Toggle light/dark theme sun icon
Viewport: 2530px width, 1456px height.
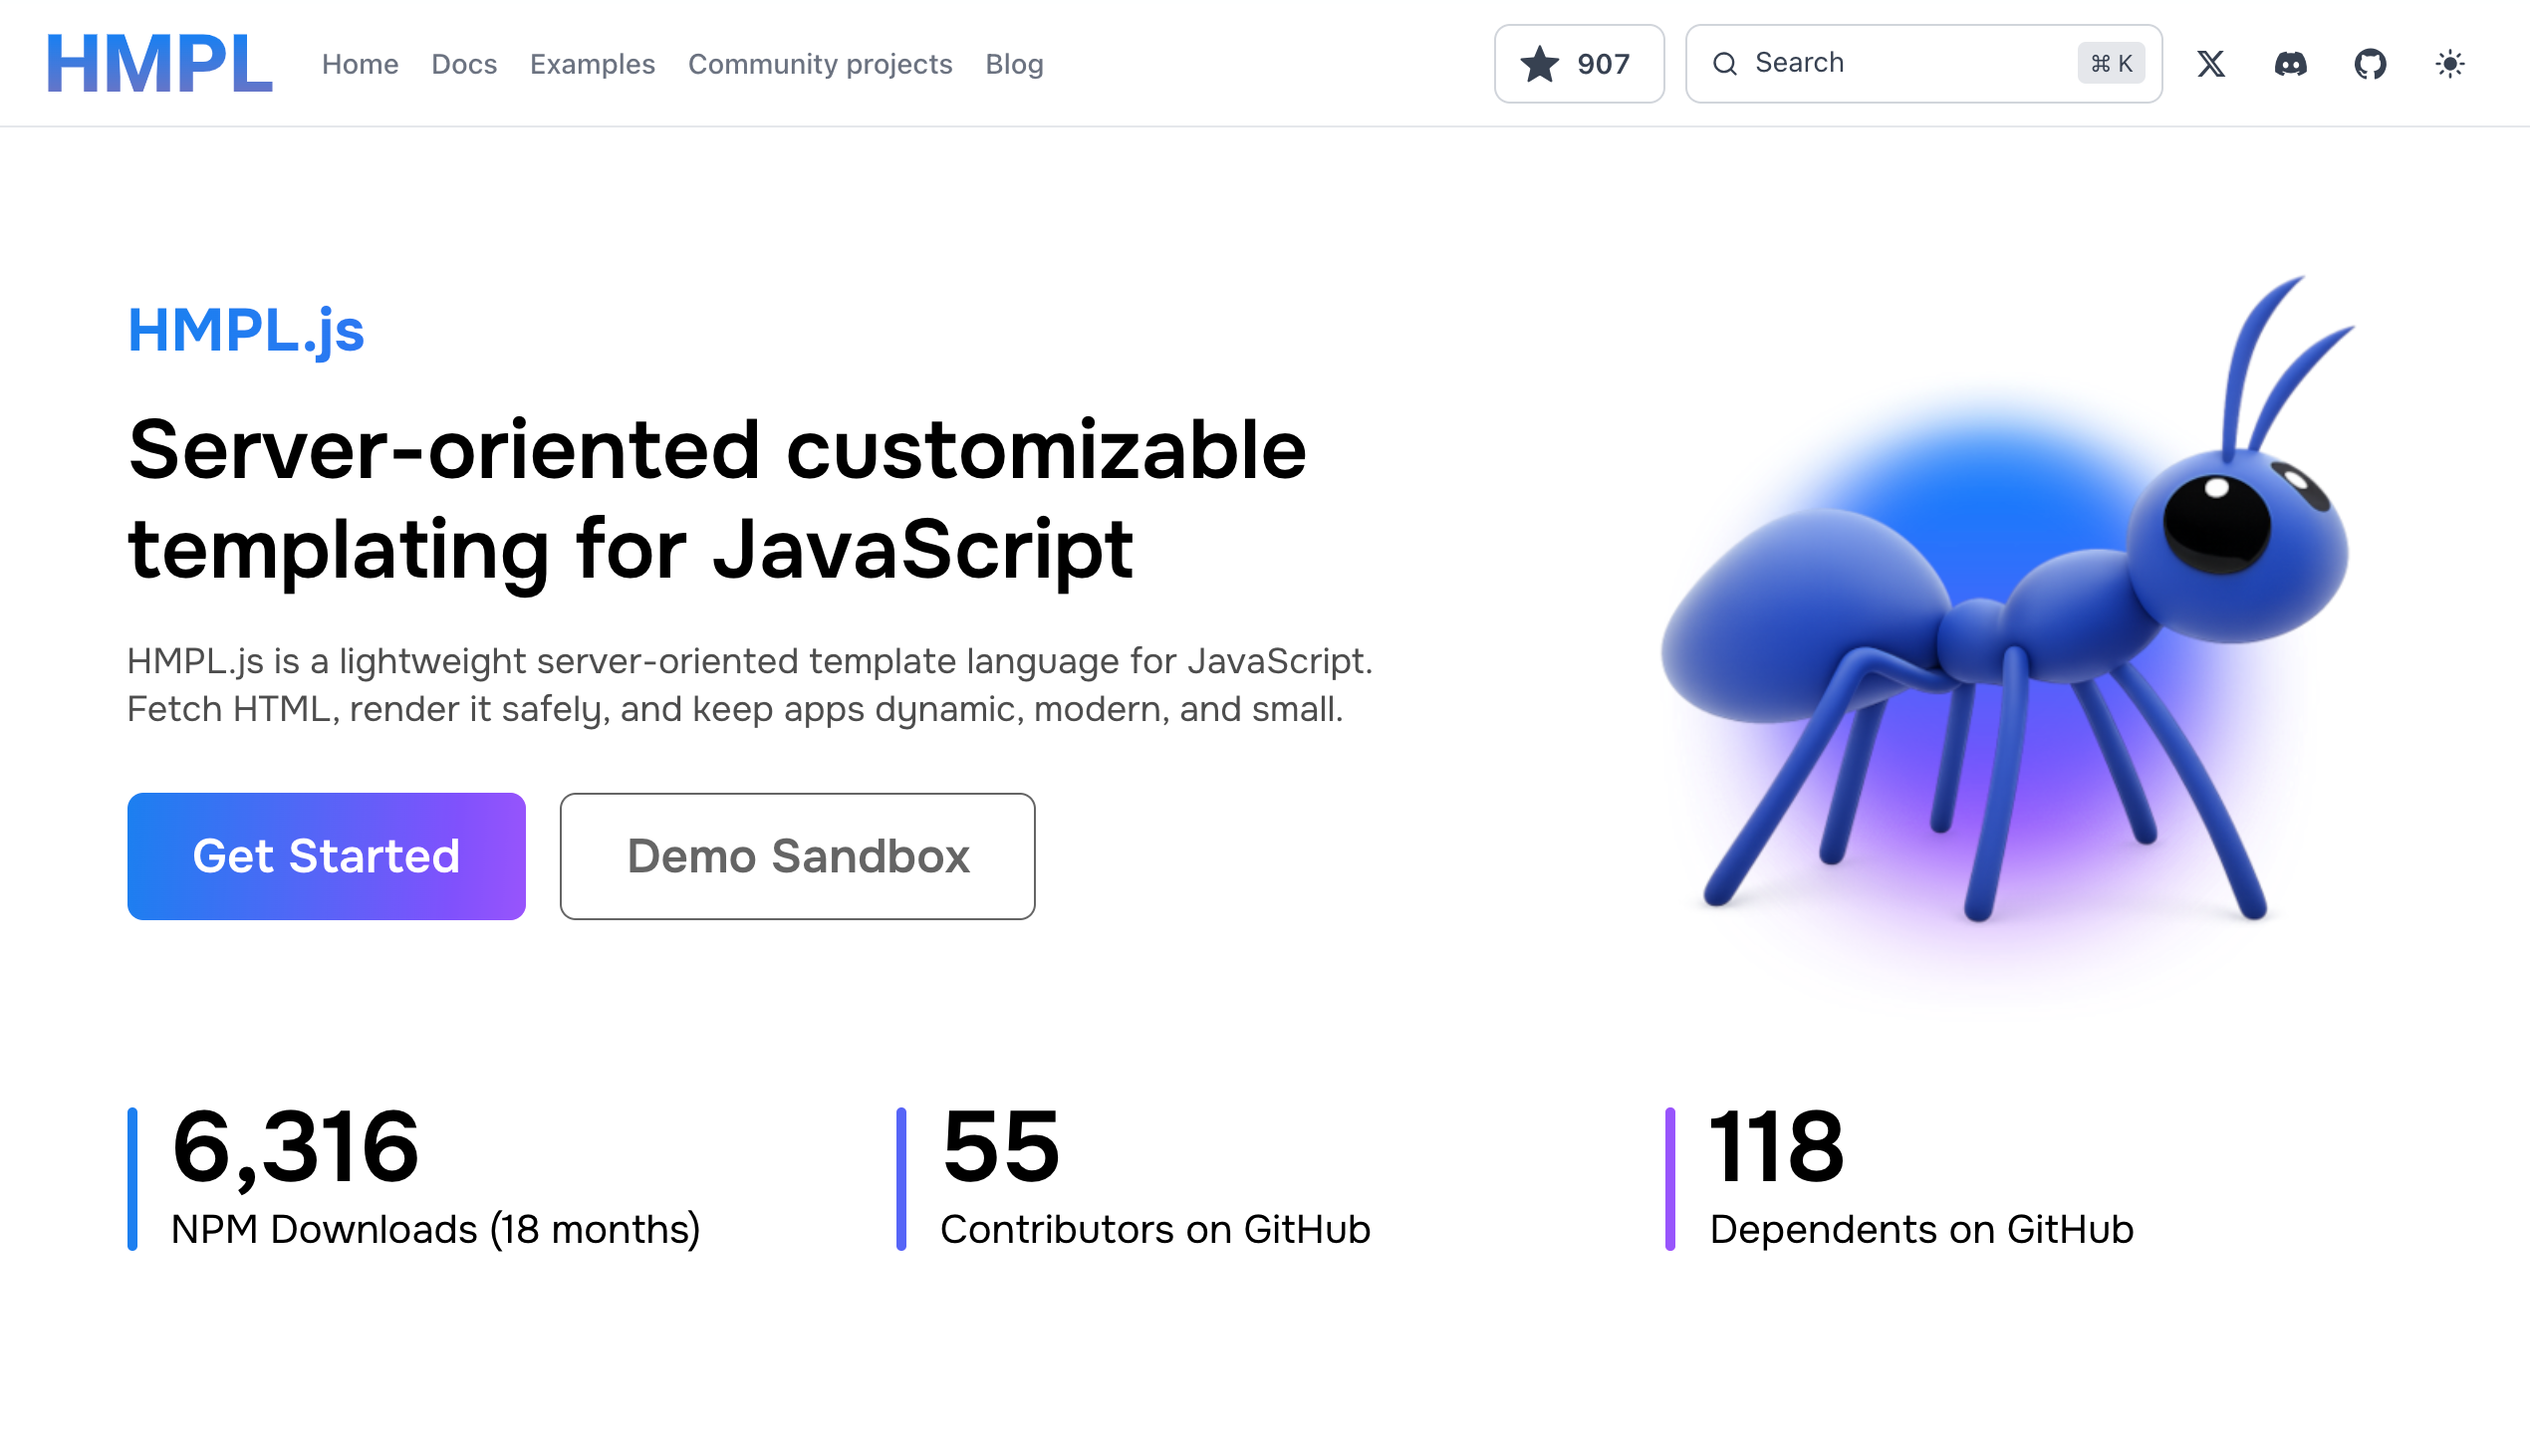[2449, 64]
